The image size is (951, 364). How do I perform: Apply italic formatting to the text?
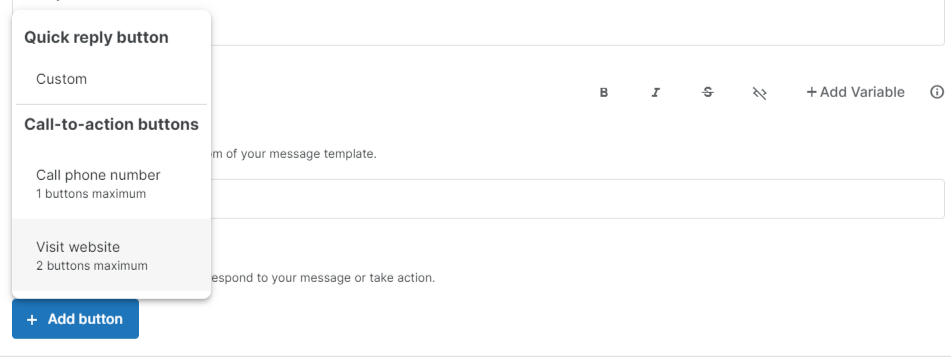pos(656,92)
